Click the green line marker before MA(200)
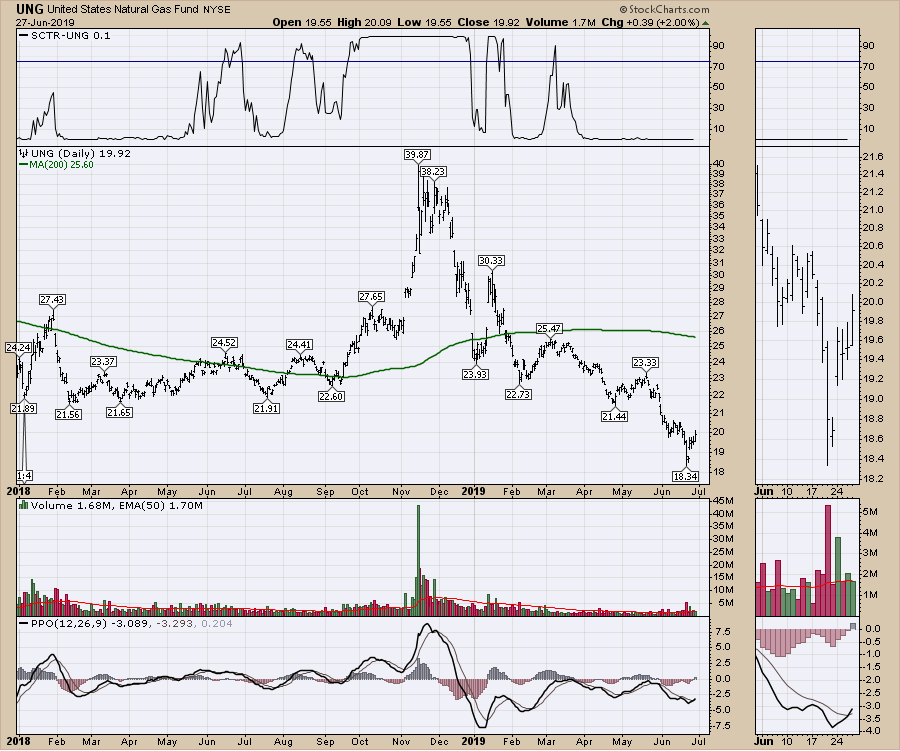 click(x=24, y=164)
